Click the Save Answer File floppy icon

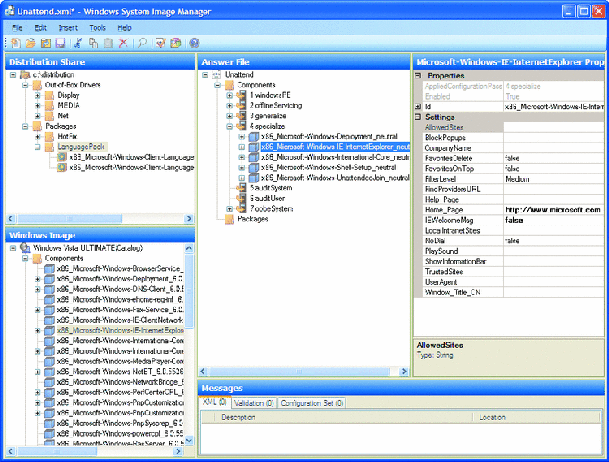pos(60,43)
